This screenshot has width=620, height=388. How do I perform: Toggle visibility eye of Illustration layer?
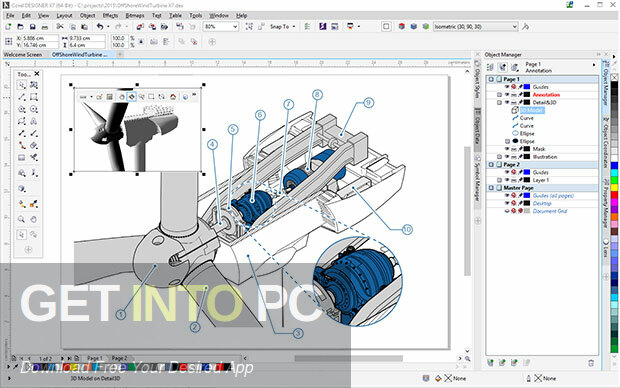click(x=507, y=157)
